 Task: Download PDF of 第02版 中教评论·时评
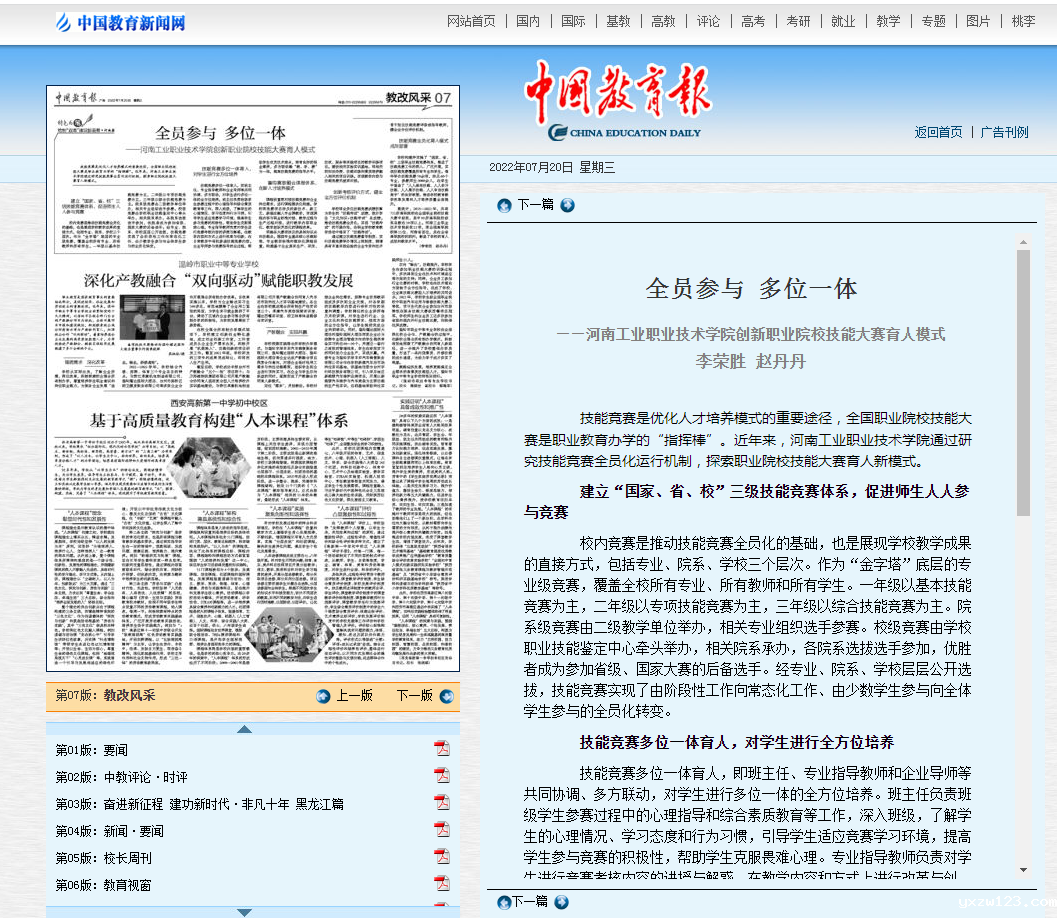tap(441, 776)
